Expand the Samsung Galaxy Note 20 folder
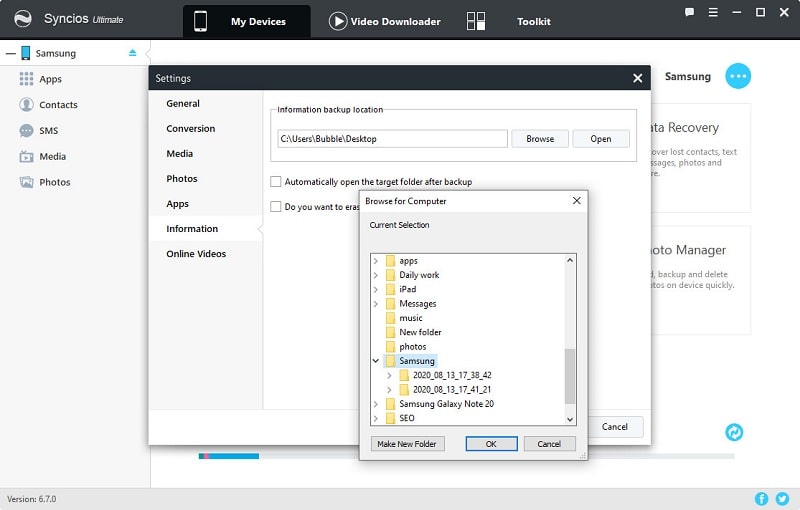The width and height of the screenshot is (800, 510). [376, 403]
